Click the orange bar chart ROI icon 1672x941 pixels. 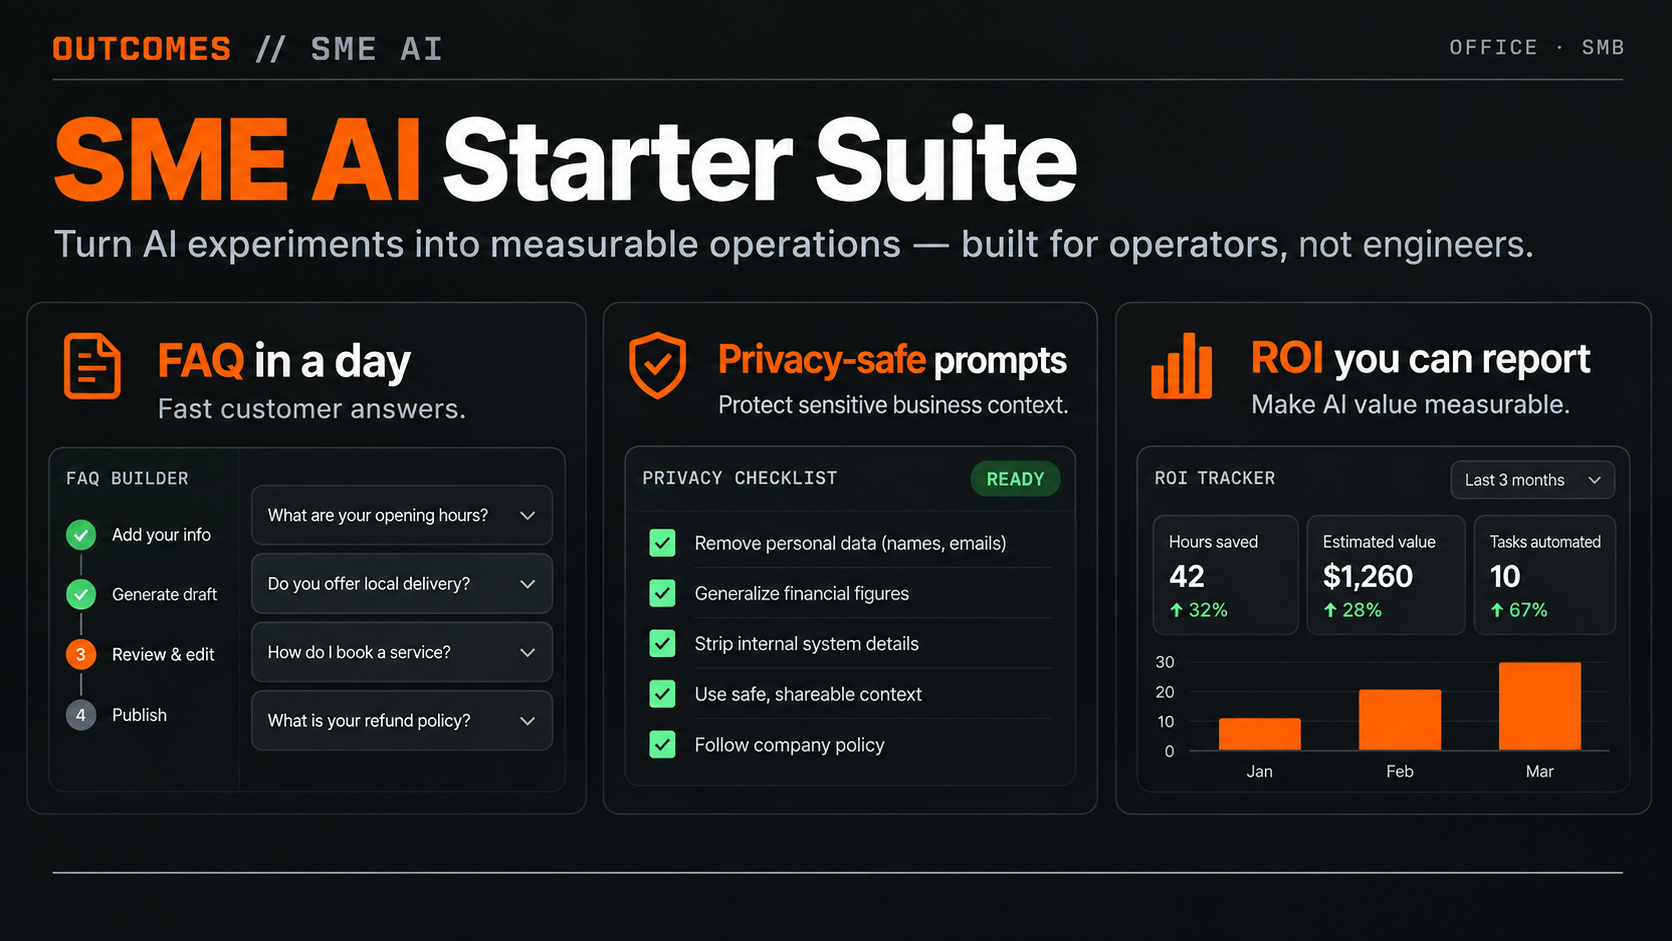tap(1181, 366)
